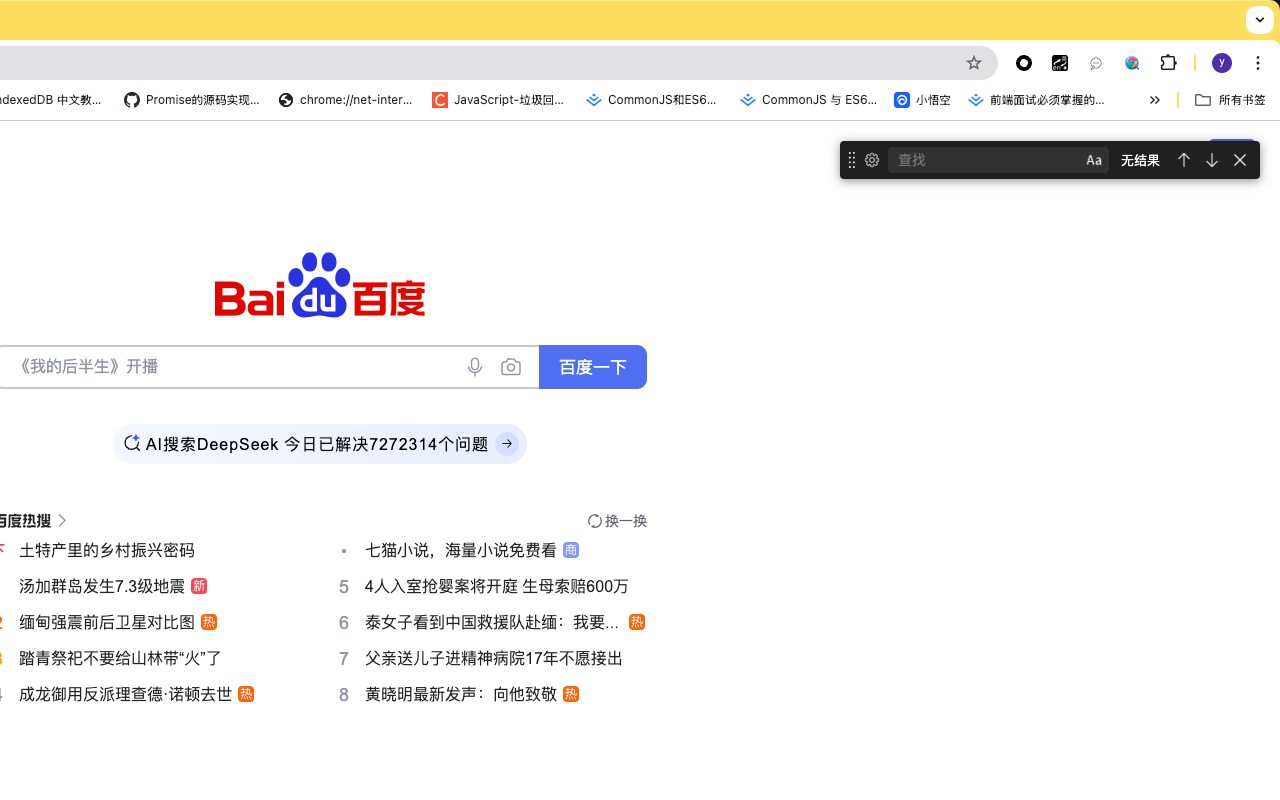Click the 百度一下 search button
Screen dimensions: 1280x800
point(593,367)
